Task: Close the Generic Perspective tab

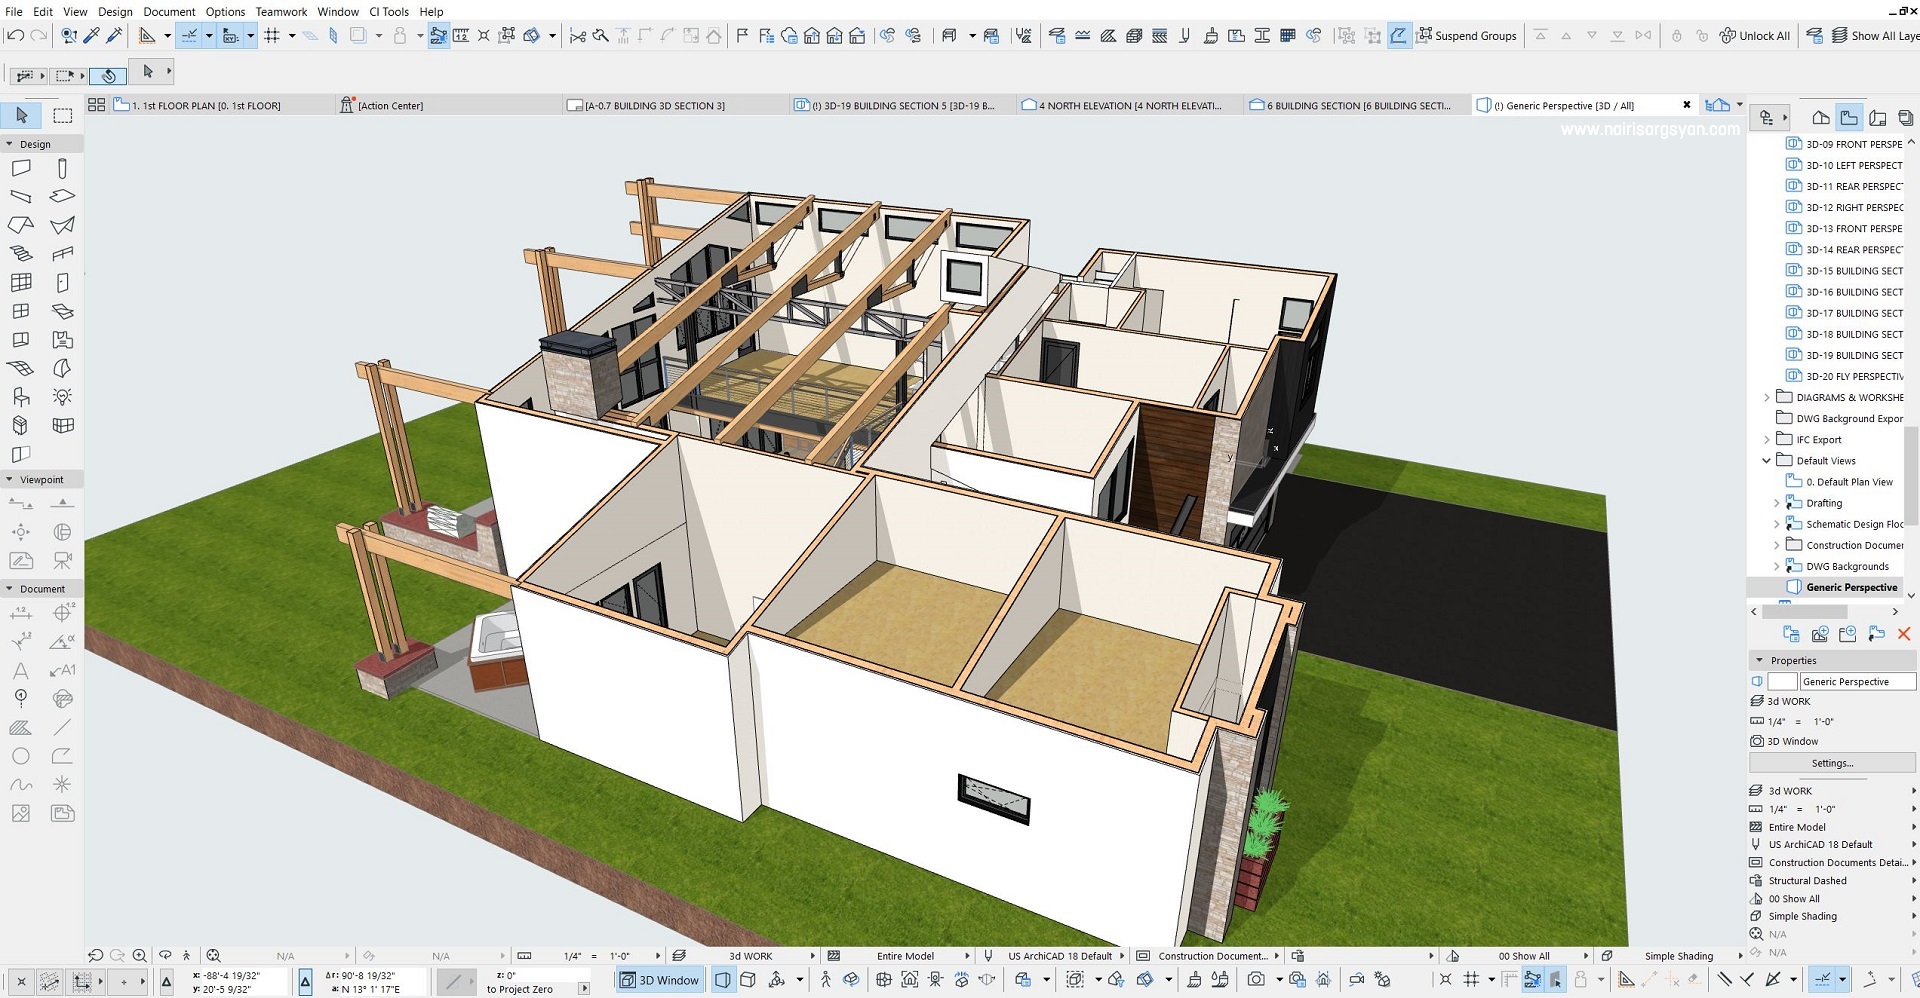Action: [x=1687, y=105]
